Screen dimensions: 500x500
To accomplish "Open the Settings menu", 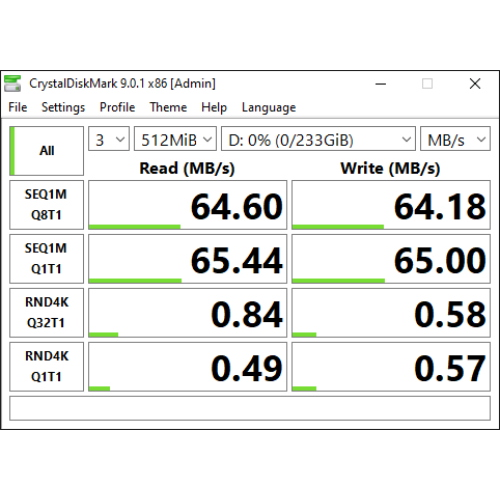I will [63, 107].
